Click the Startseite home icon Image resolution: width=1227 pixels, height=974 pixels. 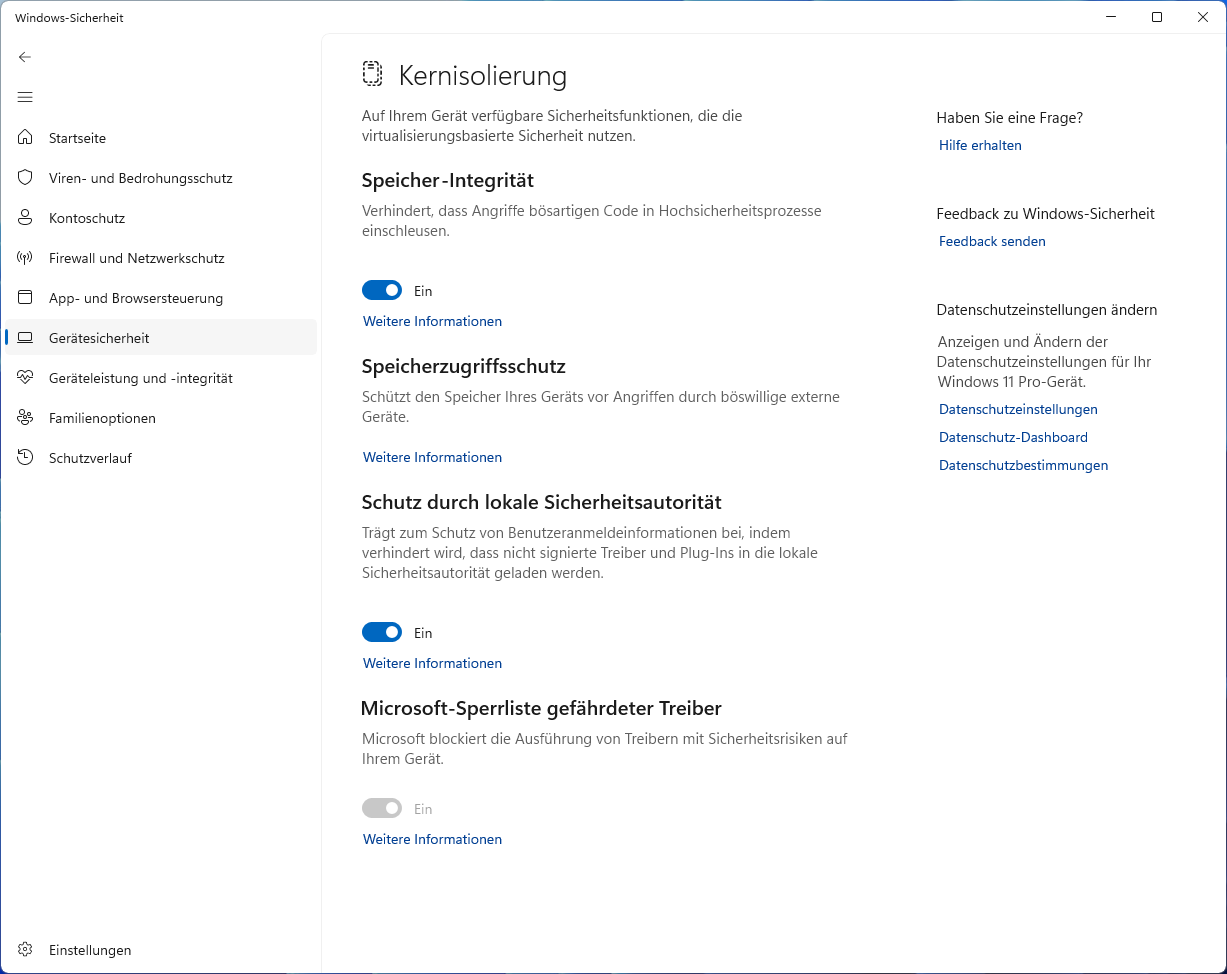click(x=26, y=138)
